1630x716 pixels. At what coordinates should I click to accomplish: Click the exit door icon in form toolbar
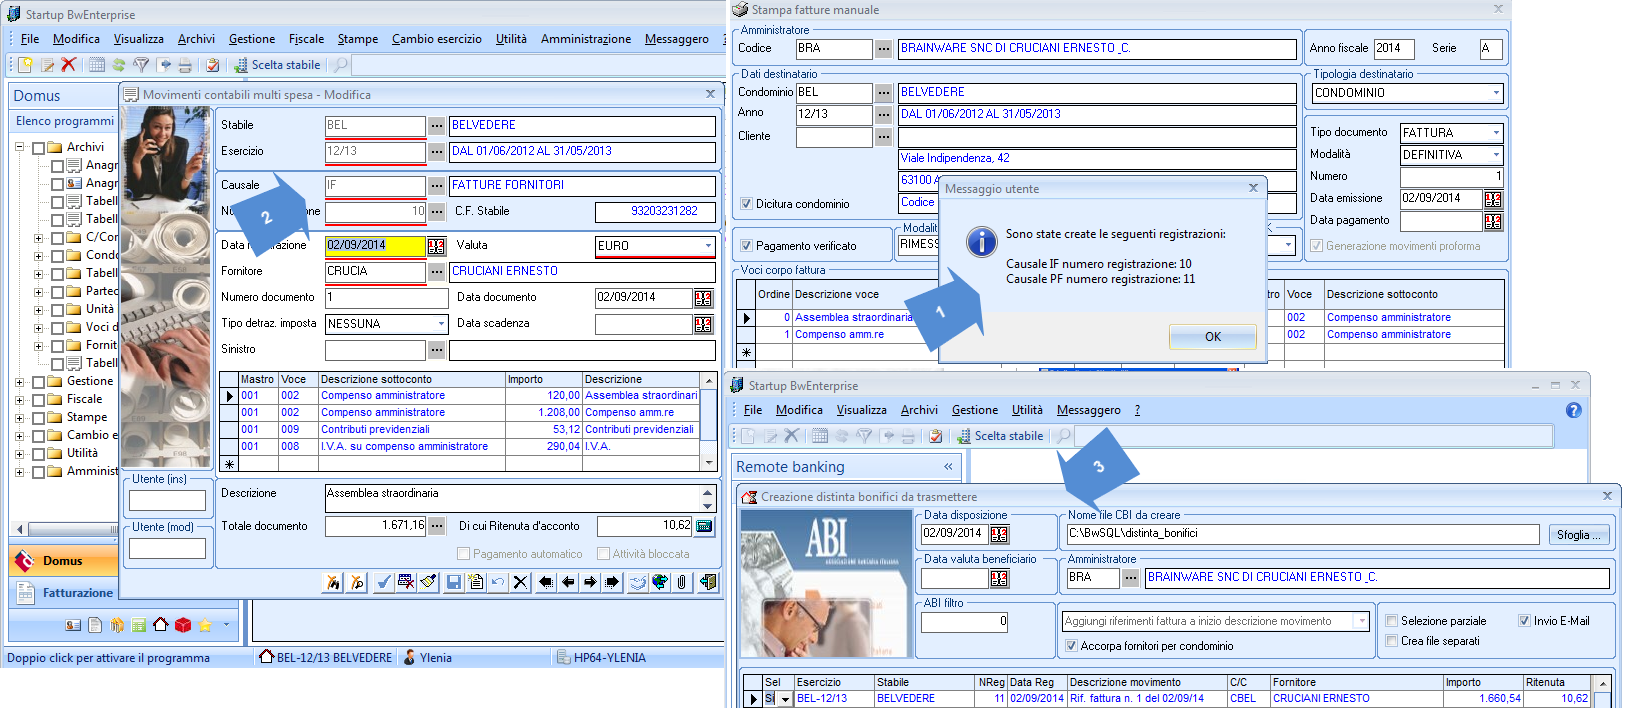click(x=708, y=582)
